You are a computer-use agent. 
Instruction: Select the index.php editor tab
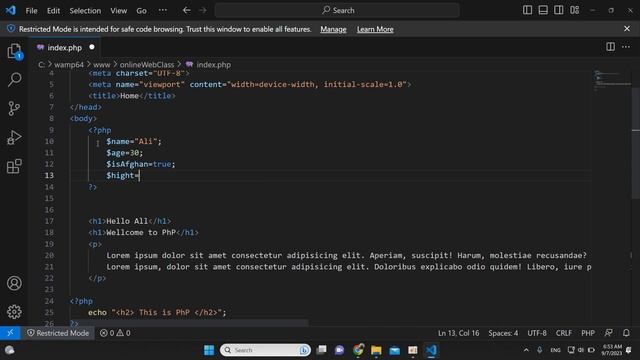64,47
